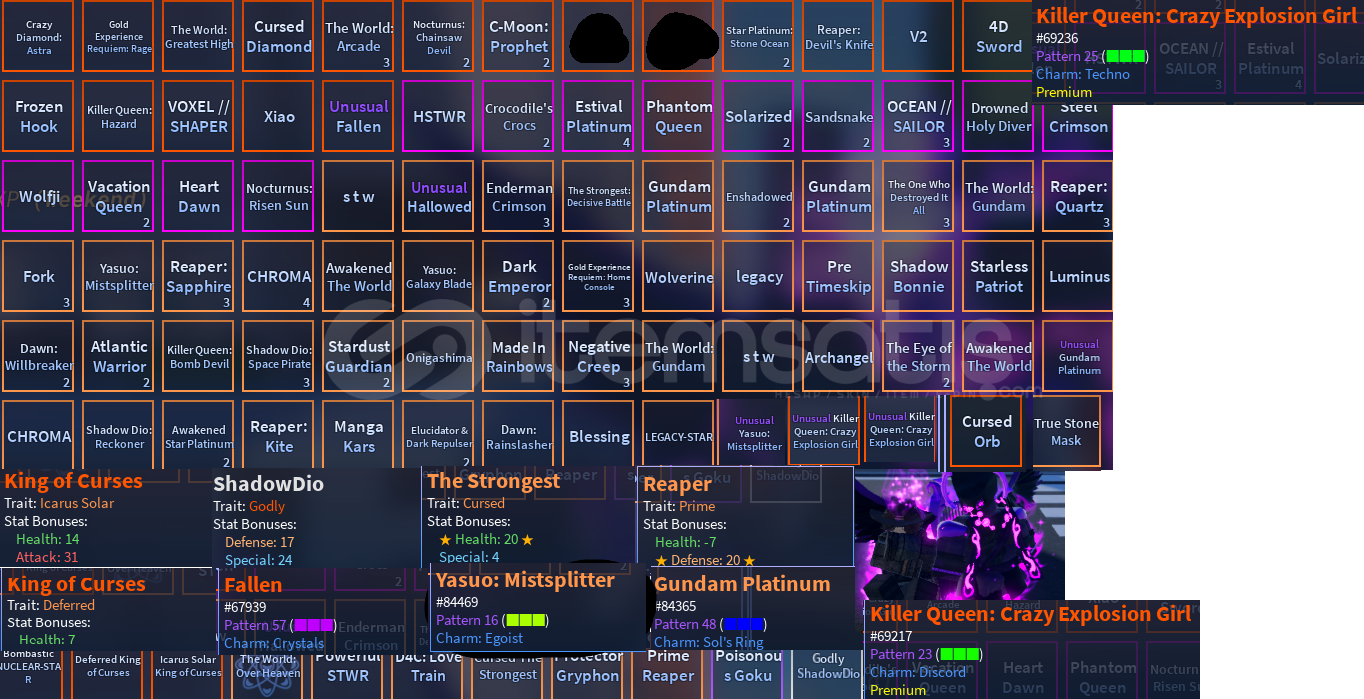Select the Steel Crimson slot

pyautogui.click(x=1078, y=127)
